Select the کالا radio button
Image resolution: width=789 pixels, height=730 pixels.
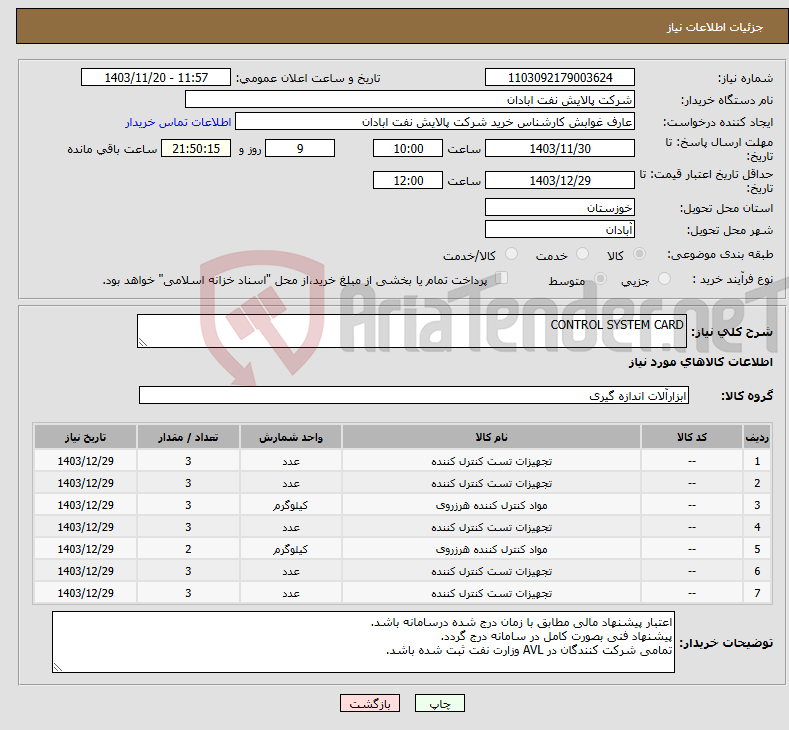[639, 254]
